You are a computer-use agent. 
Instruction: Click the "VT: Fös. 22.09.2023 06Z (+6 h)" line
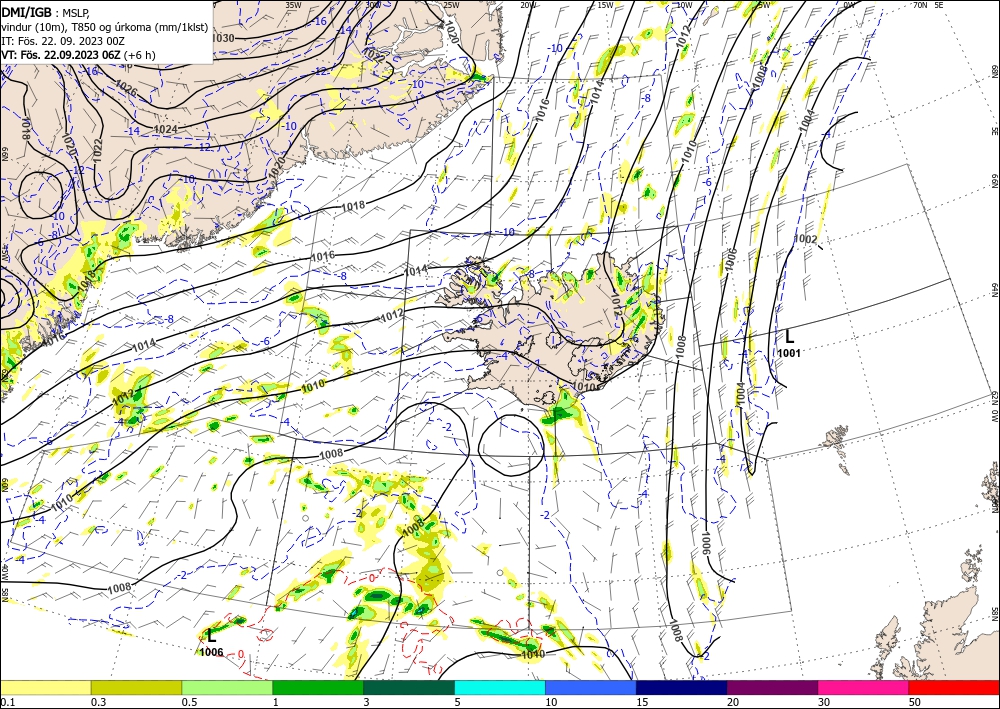pos(78,55)
